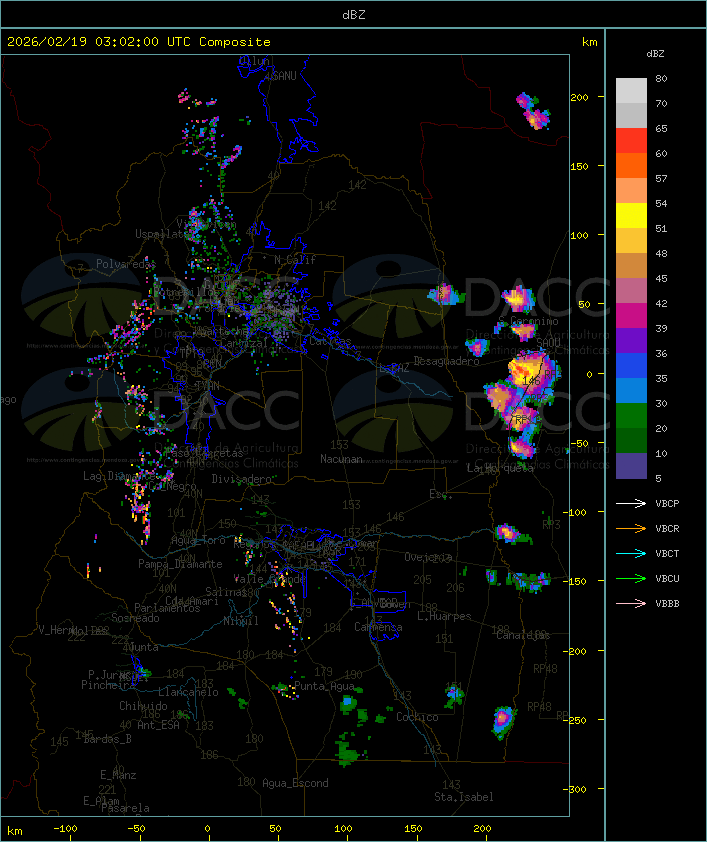Screen dimensions: 707x842
Task: Click the Polvaredas place label
Action: [125, 264]
